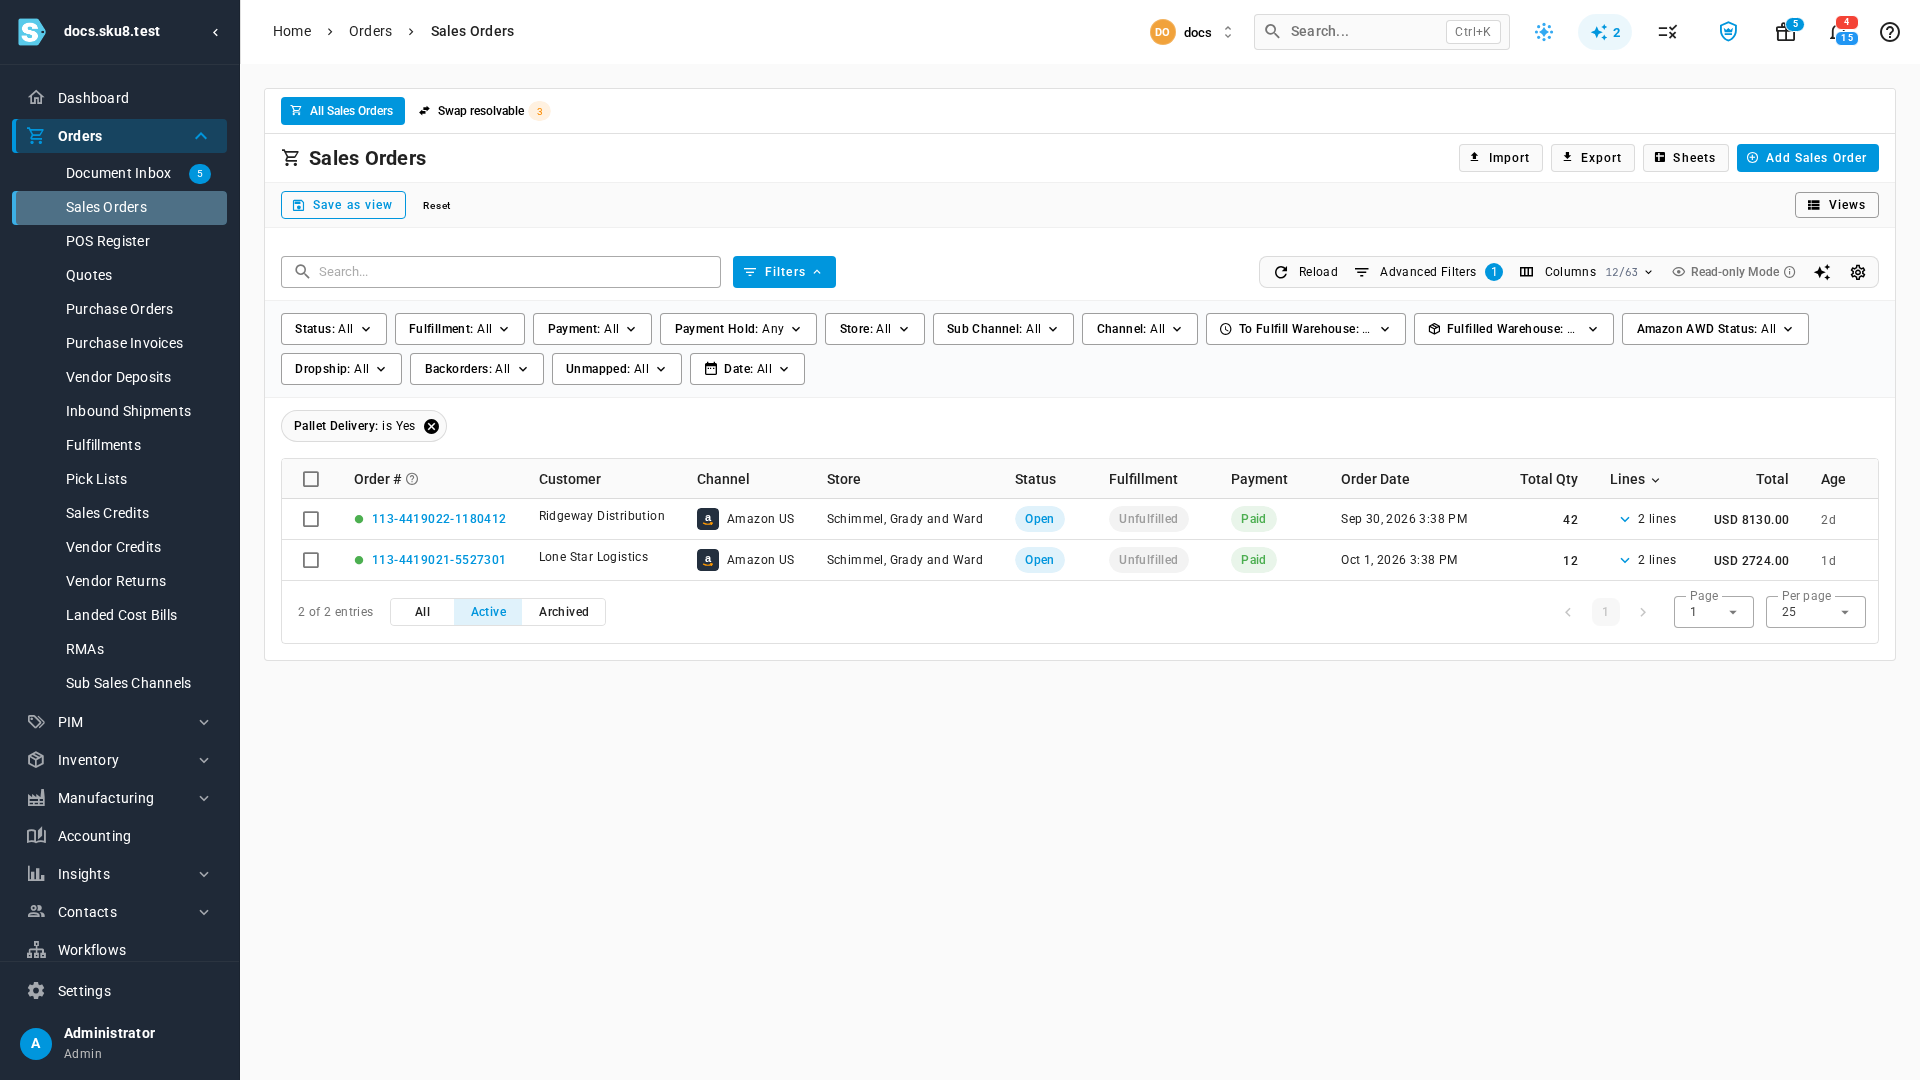Open order link 113-4419021-5527301
This screenshot has height=1080, width=1920.
(438, 560)
